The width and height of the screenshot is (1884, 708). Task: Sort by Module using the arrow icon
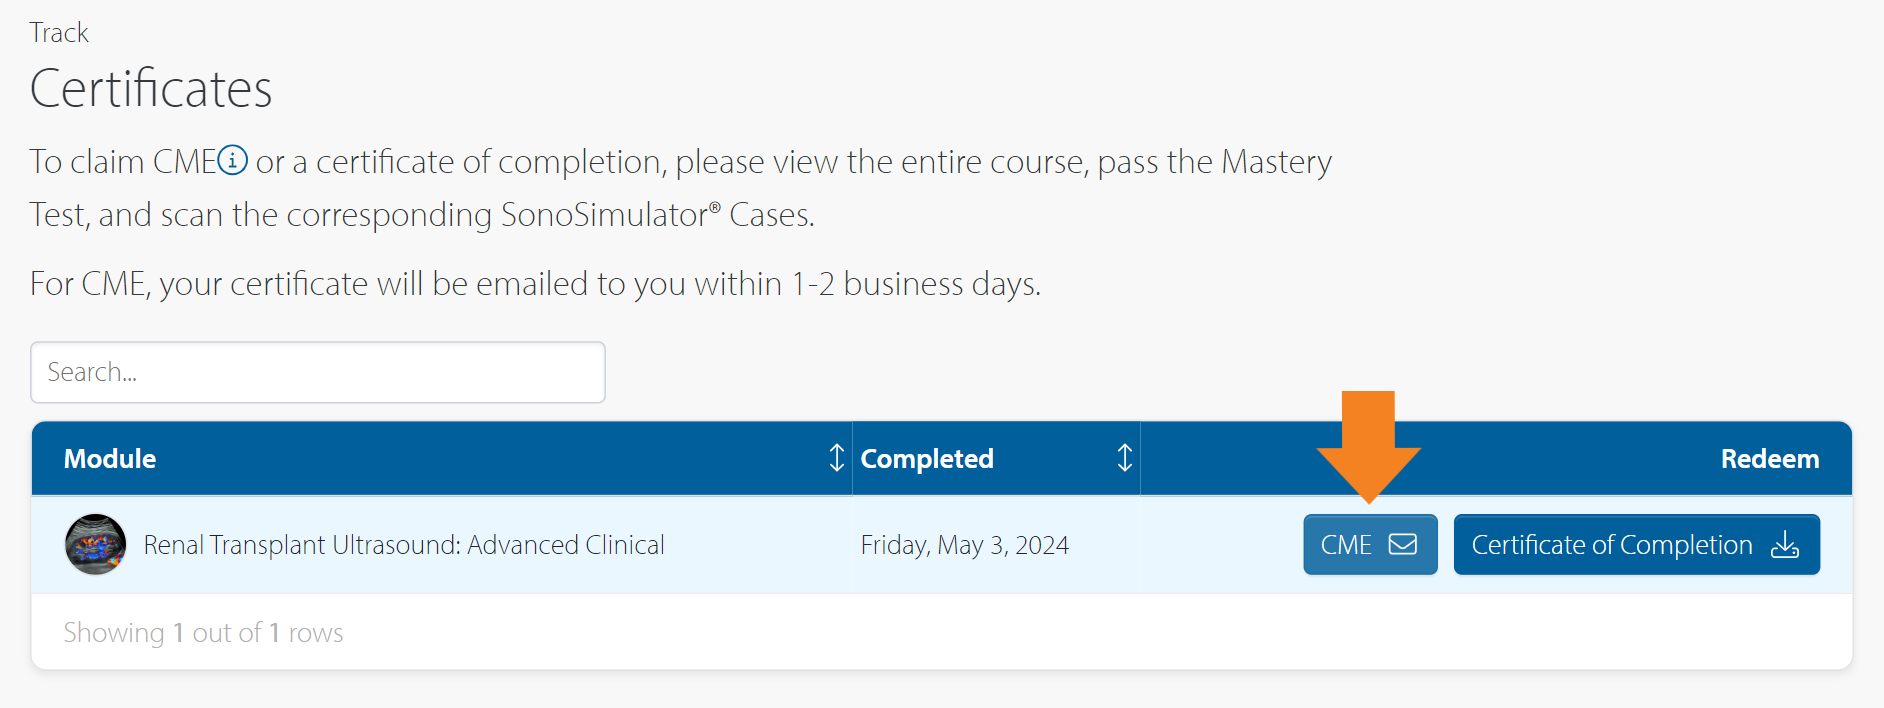pyautogui.click(x=837, y=458)
